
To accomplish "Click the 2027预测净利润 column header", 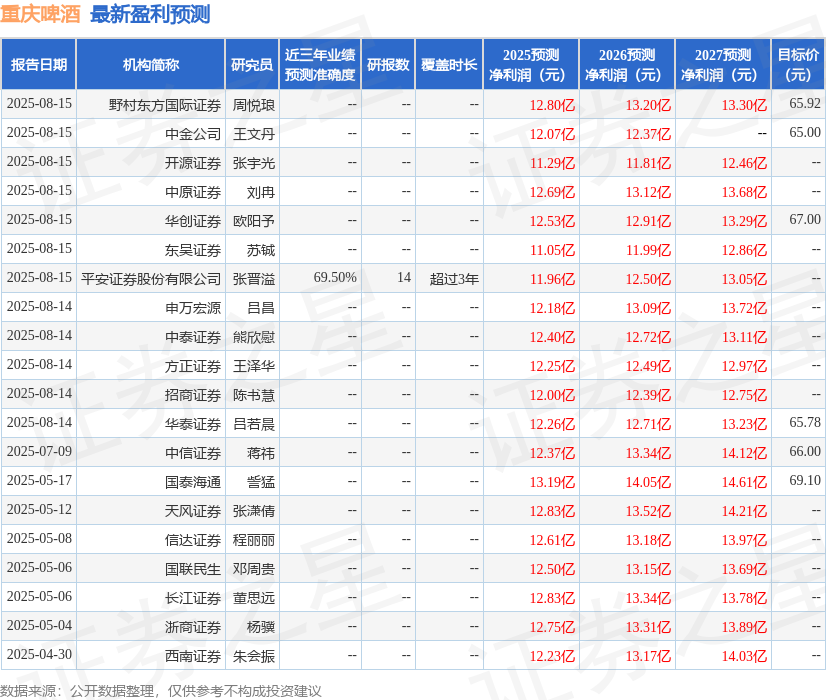I will coord(723,64).
